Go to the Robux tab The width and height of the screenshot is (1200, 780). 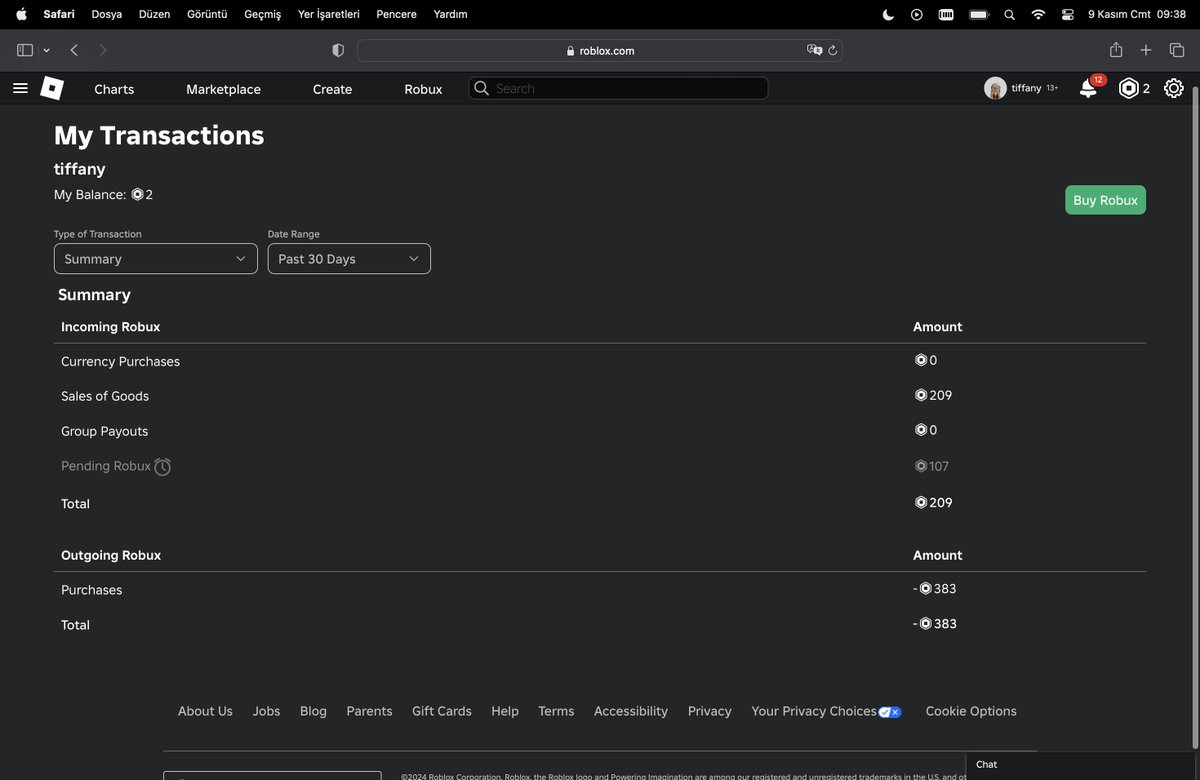[423, 89]
